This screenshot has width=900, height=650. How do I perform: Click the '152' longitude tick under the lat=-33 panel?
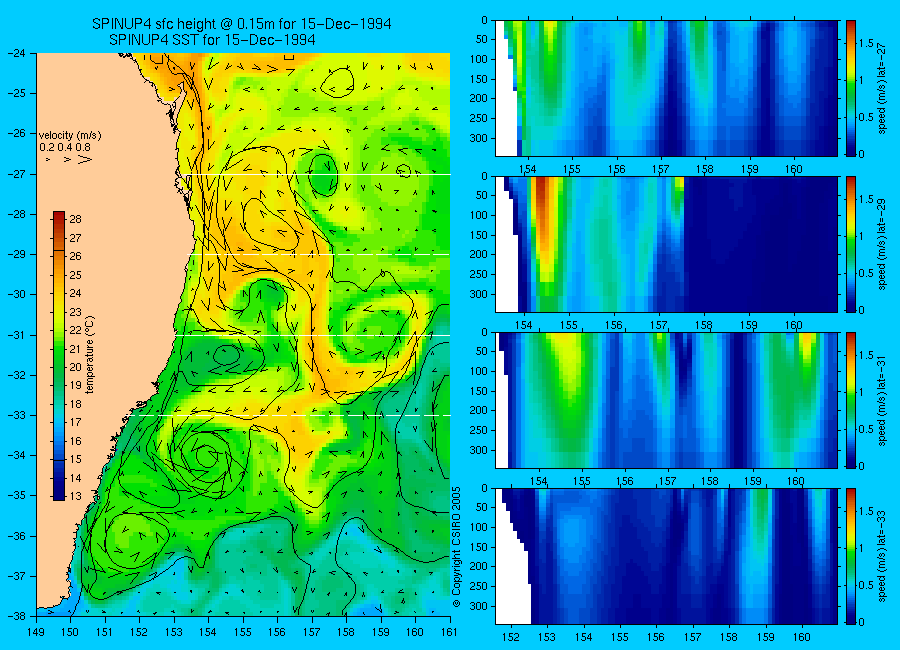(x=510, y=637)
